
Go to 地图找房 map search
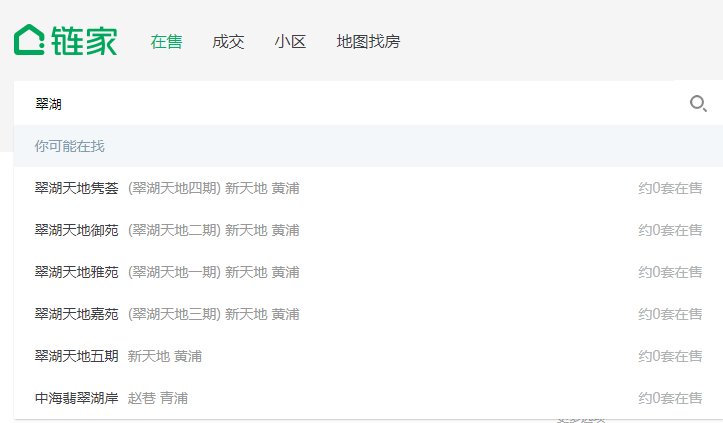coord(368,42)
